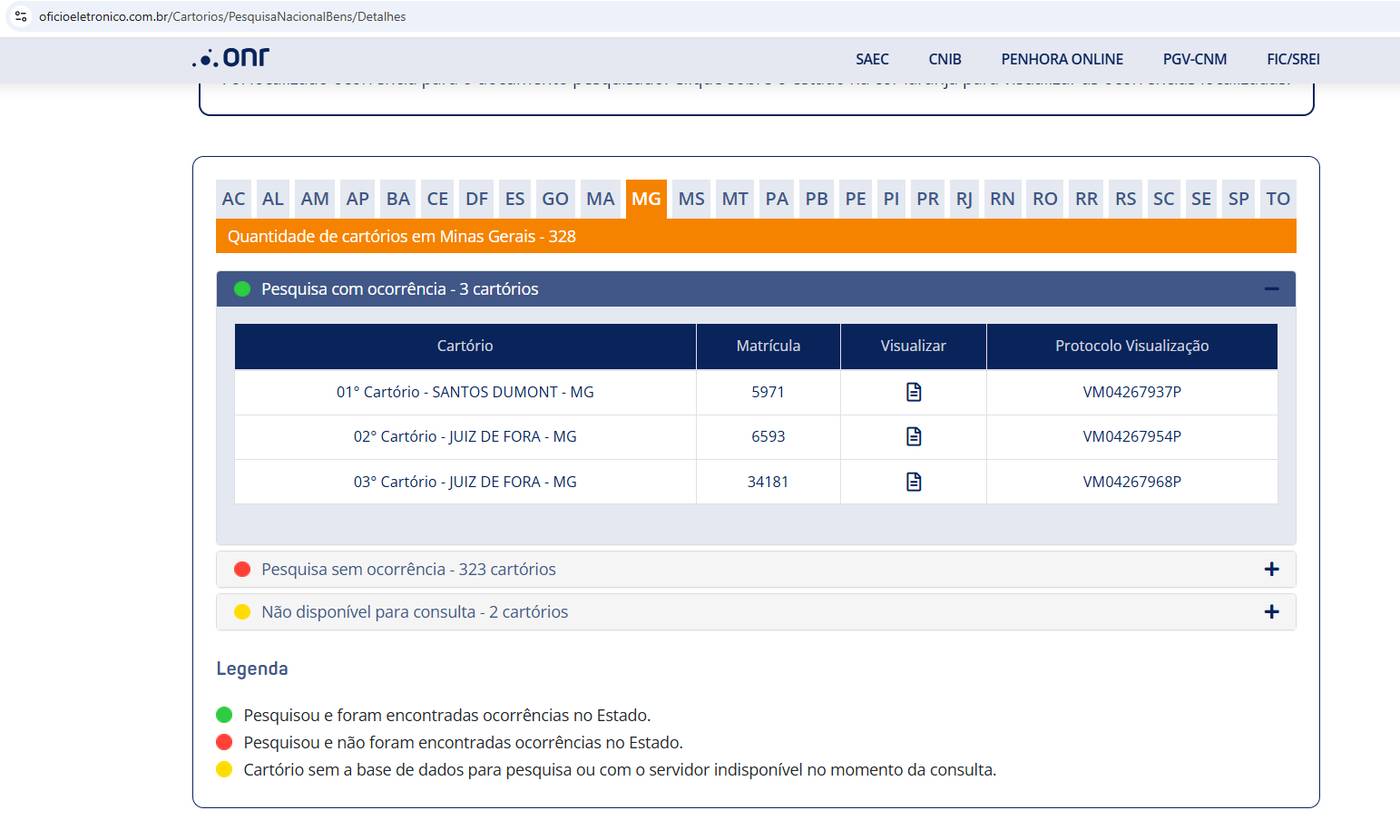1400x820 pixels.
Task: Select the BA state tab
Action: click(x=398, y=199)
